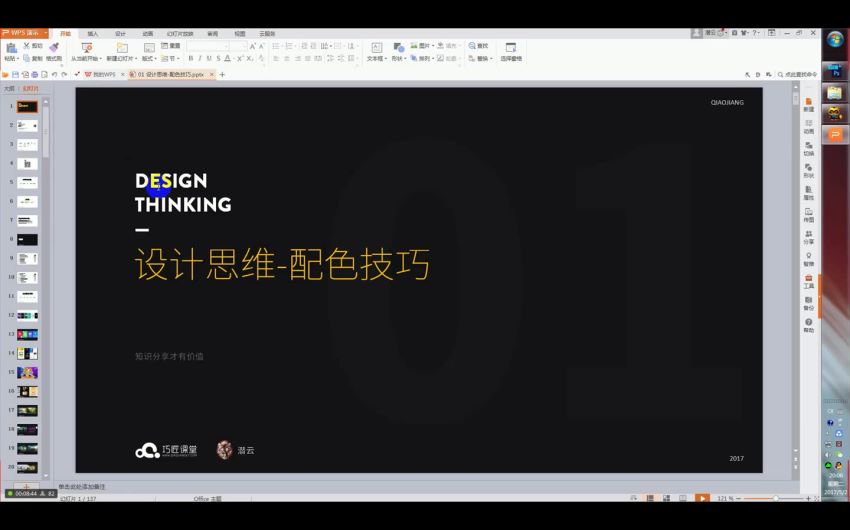Expand the WPS application menu dropdown
Screen dimensions: 850x530
pos(45,33)
